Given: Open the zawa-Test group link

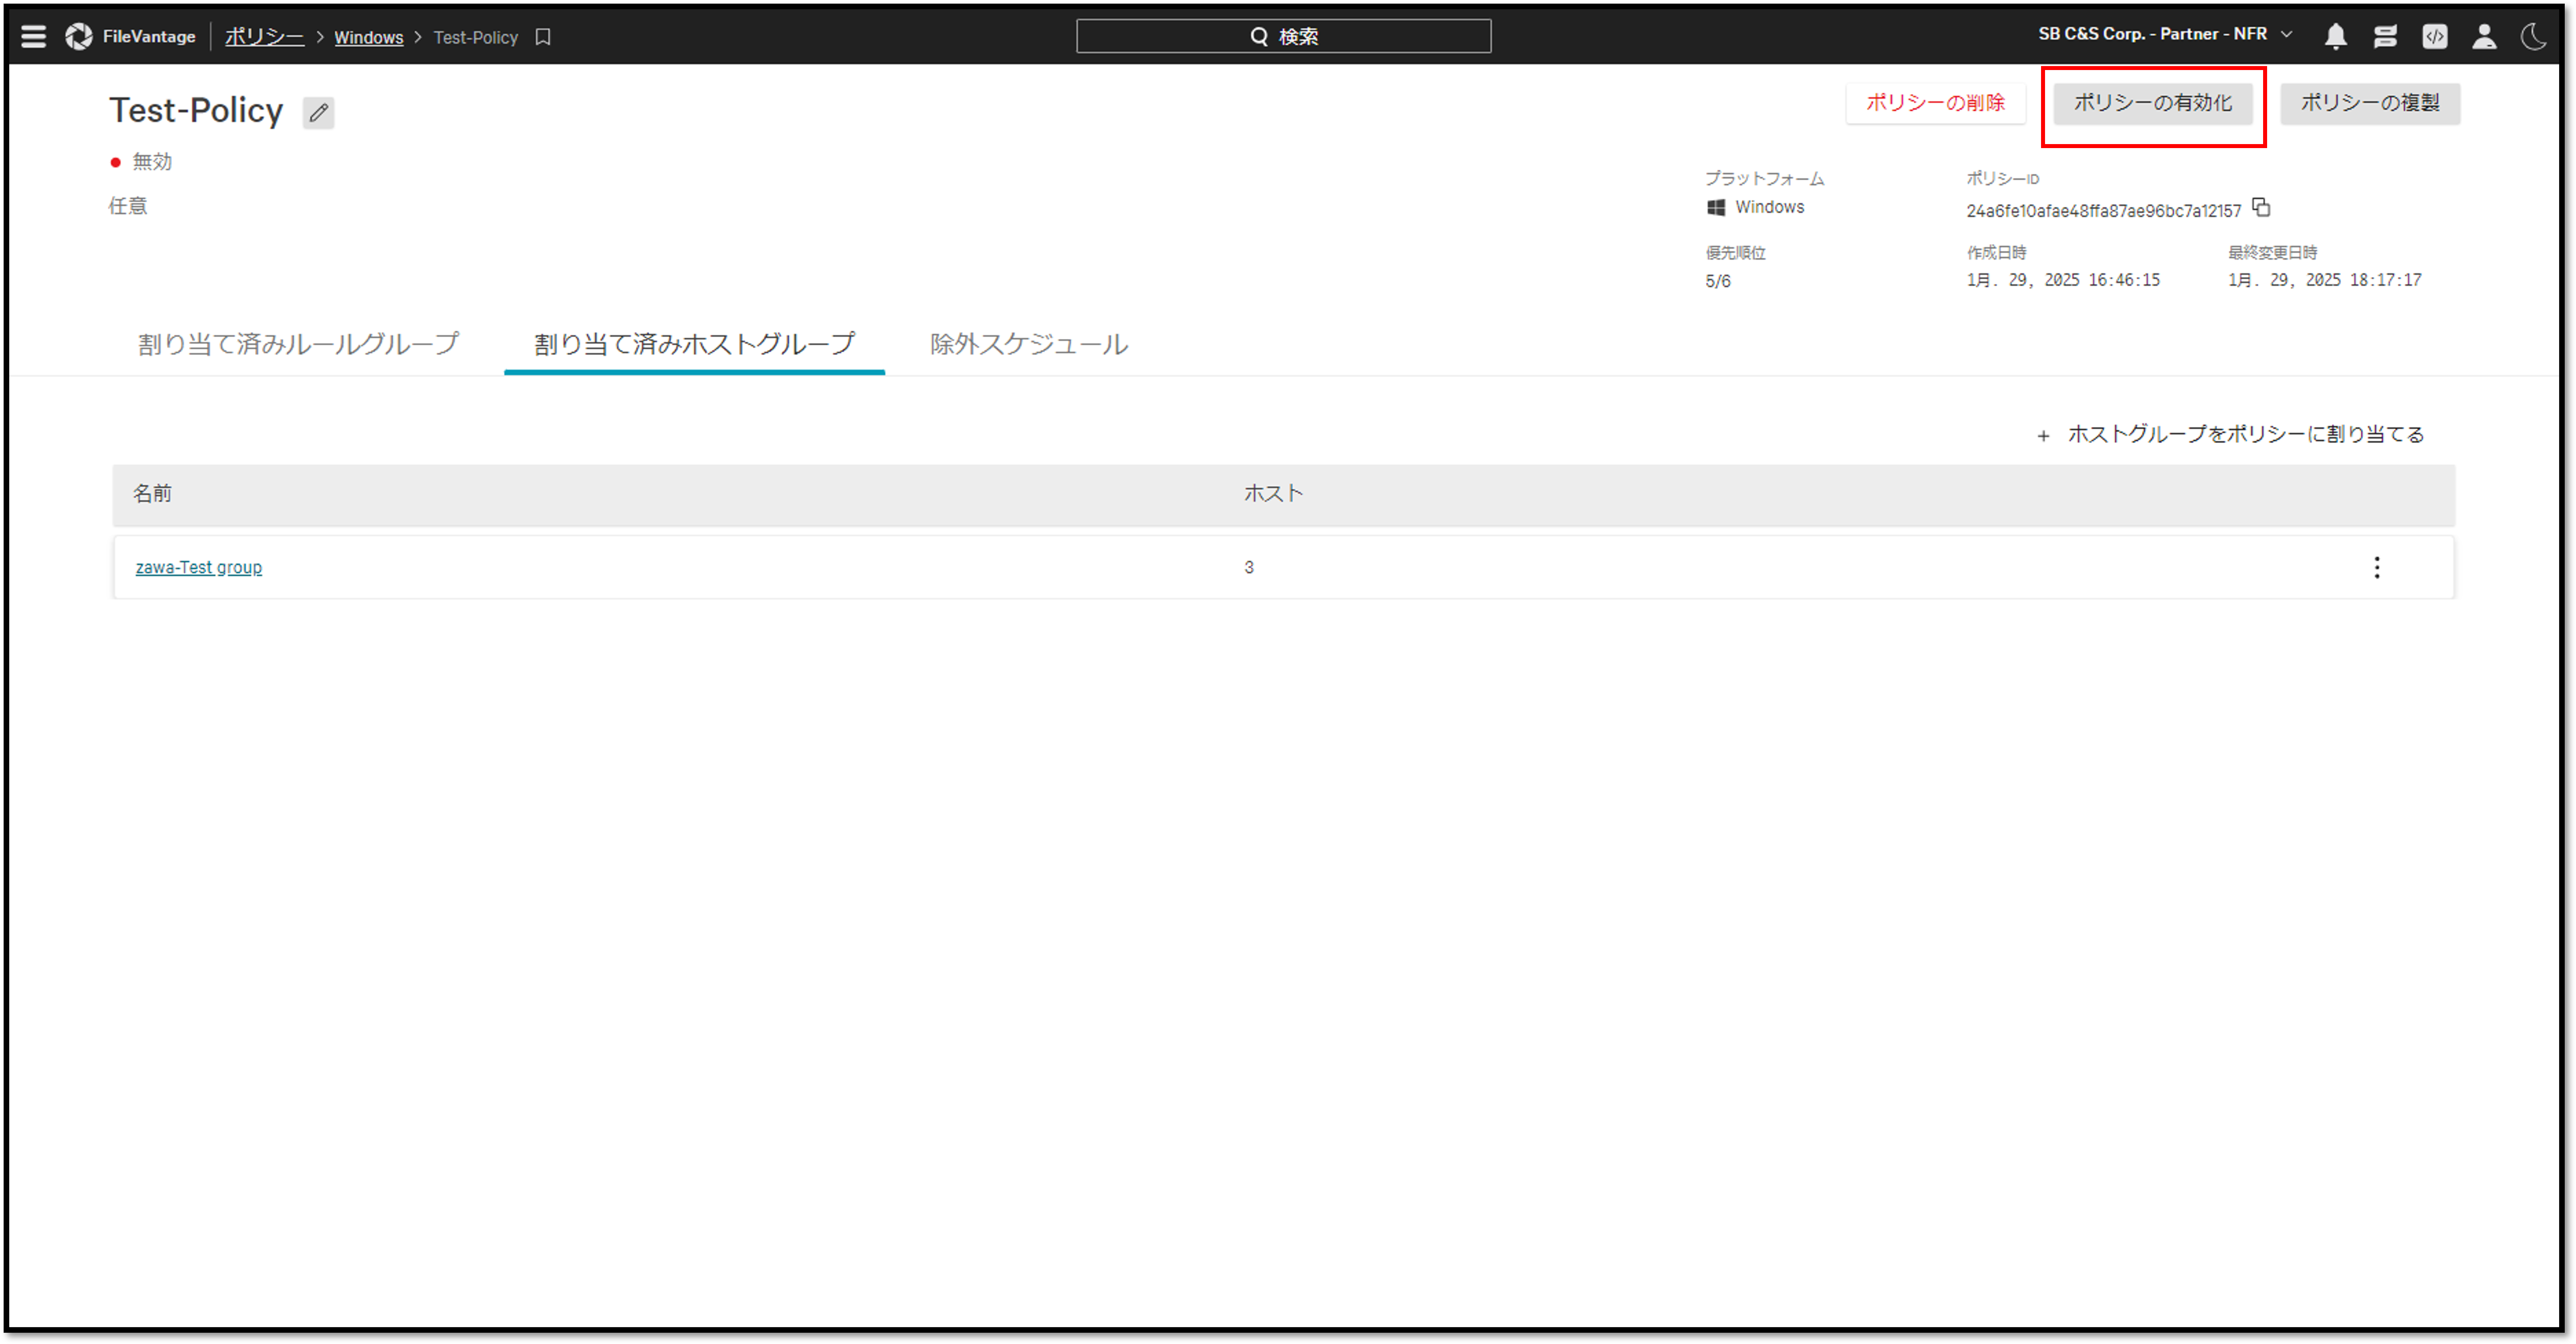Looking at the screenshot, I should click(199, 568).
